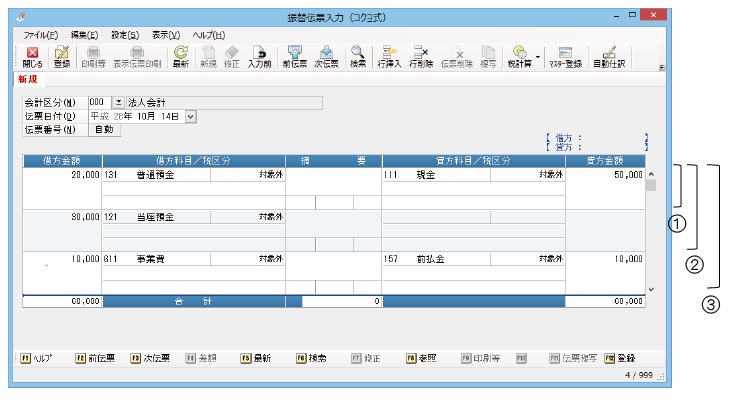Image resolution: width=734 pixels, height=405 pixels.
Task: Click the 登録 (register) toolbar icon
Action: click(x=61, y=56)
